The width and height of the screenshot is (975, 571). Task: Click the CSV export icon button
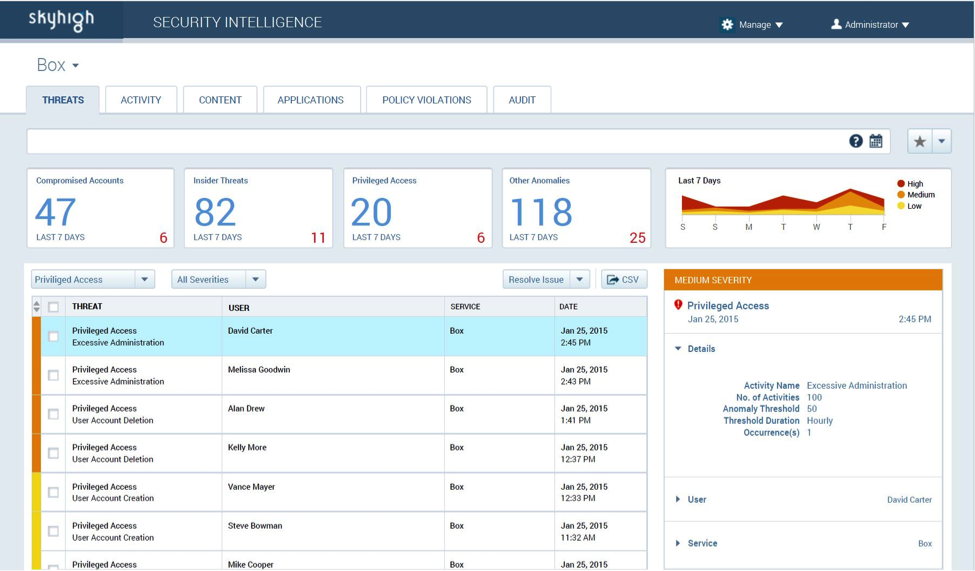tap(624, 279)
